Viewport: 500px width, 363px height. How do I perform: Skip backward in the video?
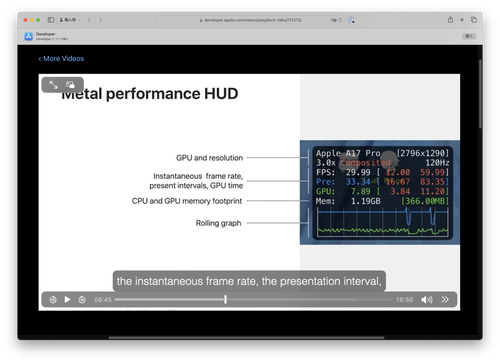click(x=53, y=300)
